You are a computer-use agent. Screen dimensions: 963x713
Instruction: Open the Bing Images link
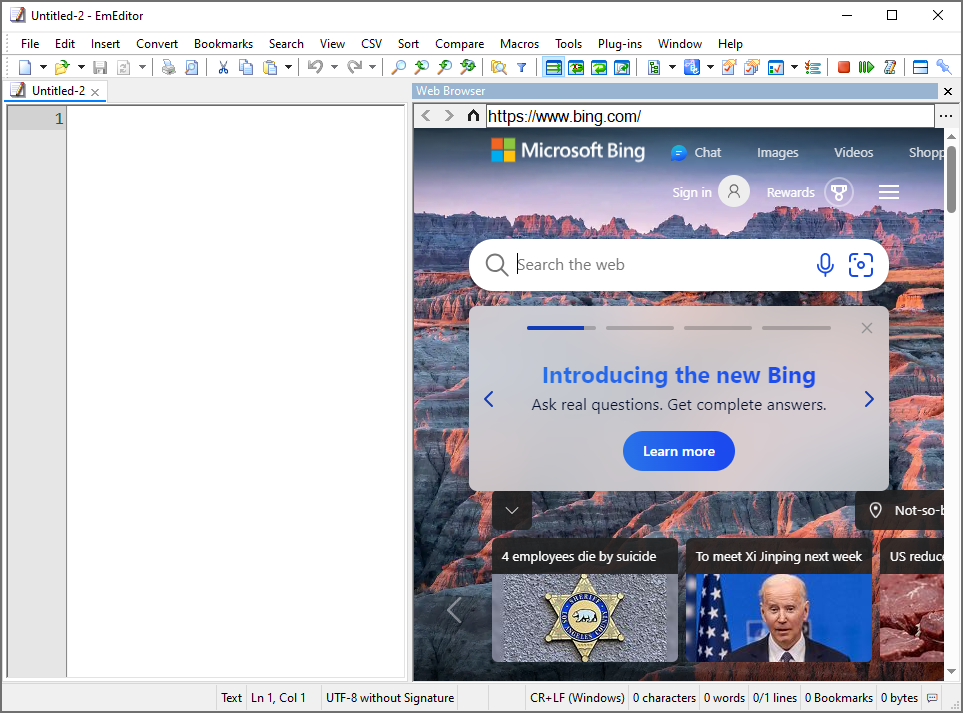pyautogui.click(x=778, y=152)
